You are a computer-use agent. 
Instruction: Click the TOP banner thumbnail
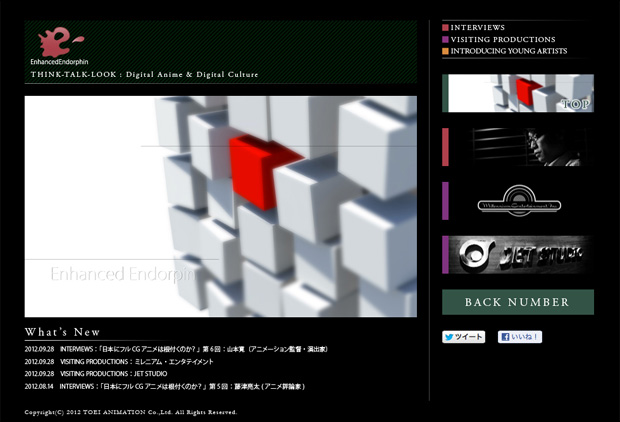tap(520, 93)
